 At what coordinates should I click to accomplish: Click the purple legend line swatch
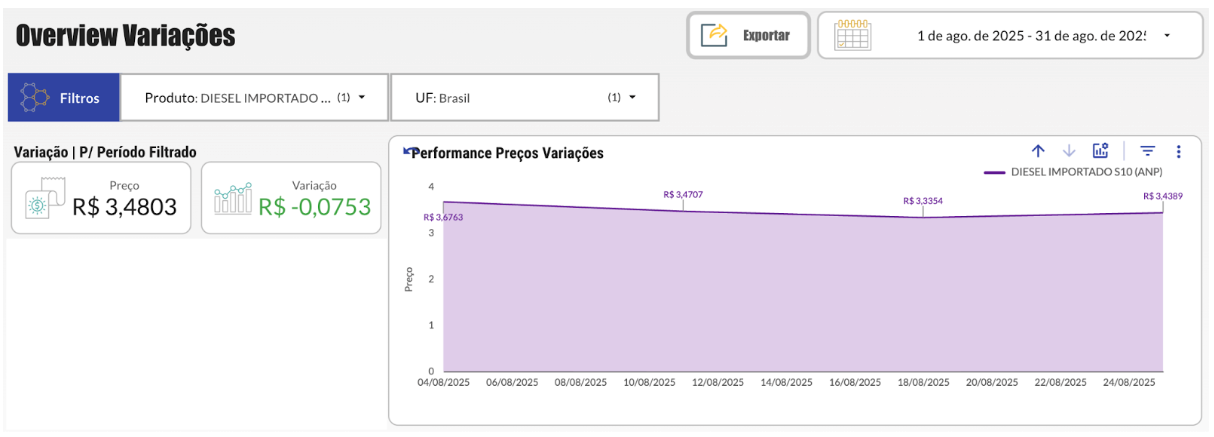994,172
